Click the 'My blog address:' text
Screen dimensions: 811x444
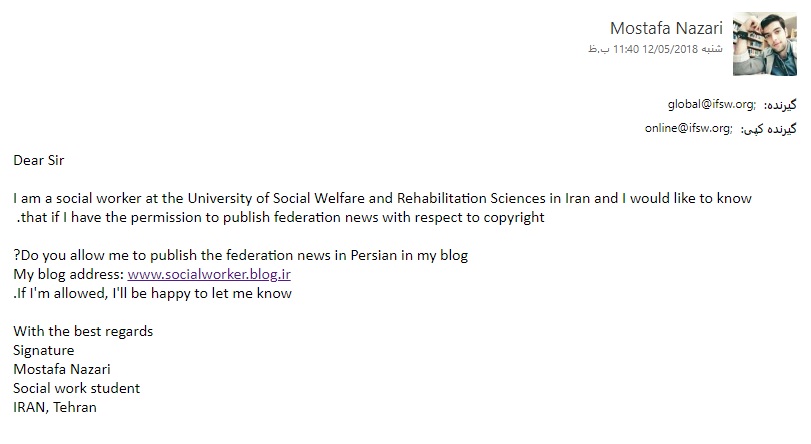[x=69, y=274]
